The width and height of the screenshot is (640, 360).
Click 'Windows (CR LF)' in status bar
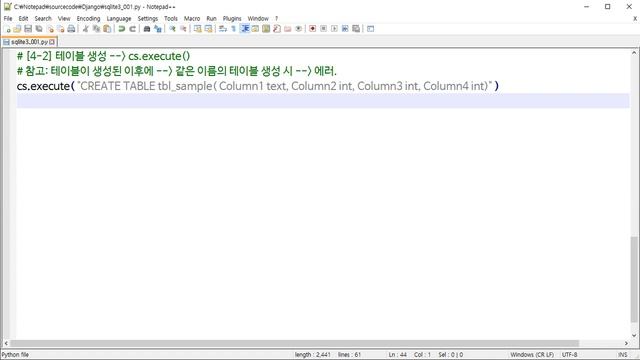532,355
